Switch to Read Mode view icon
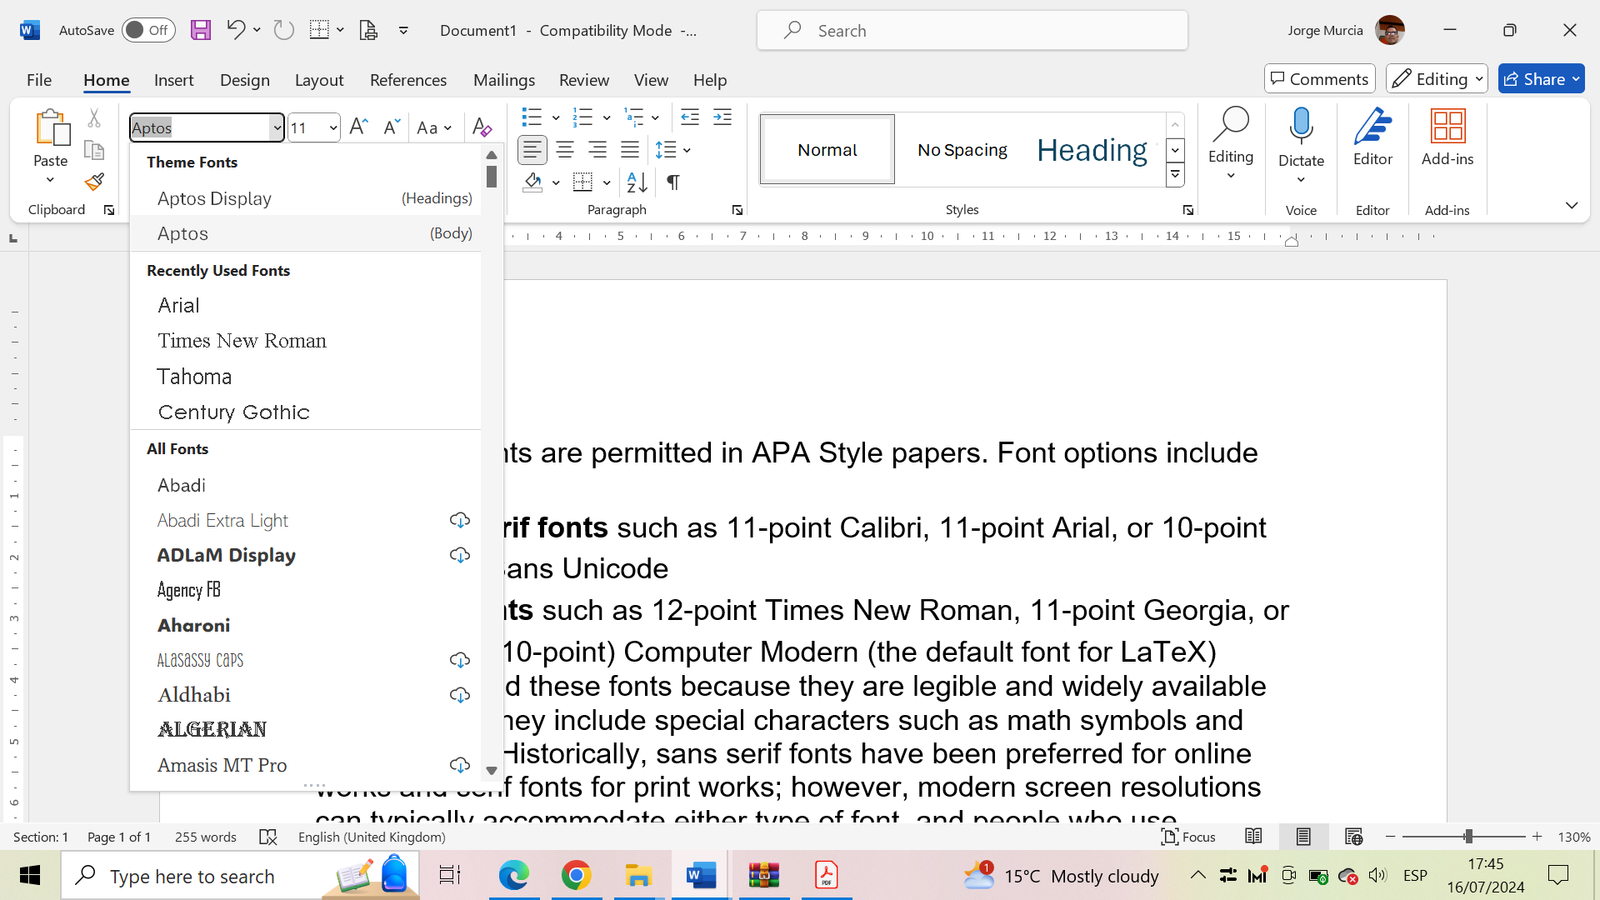1600x900 pixels. [1253, 837]
